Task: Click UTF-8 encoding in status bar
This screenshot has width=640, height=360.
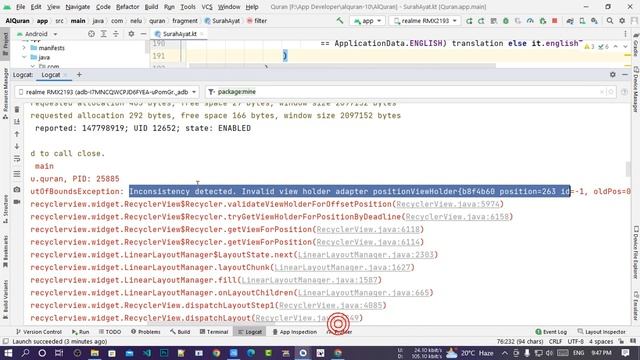Action: pyautogui.click(x=576, y=342)
